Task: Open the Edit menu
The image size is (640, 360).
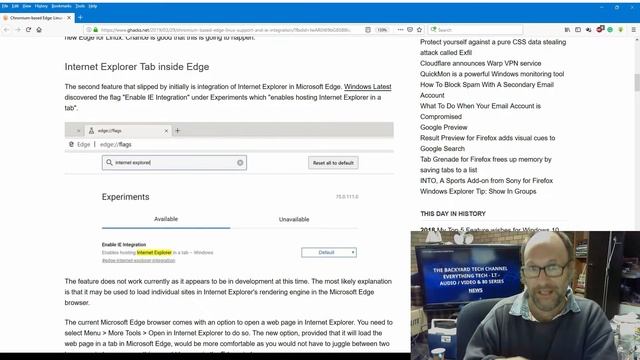Action: (16, 6)
